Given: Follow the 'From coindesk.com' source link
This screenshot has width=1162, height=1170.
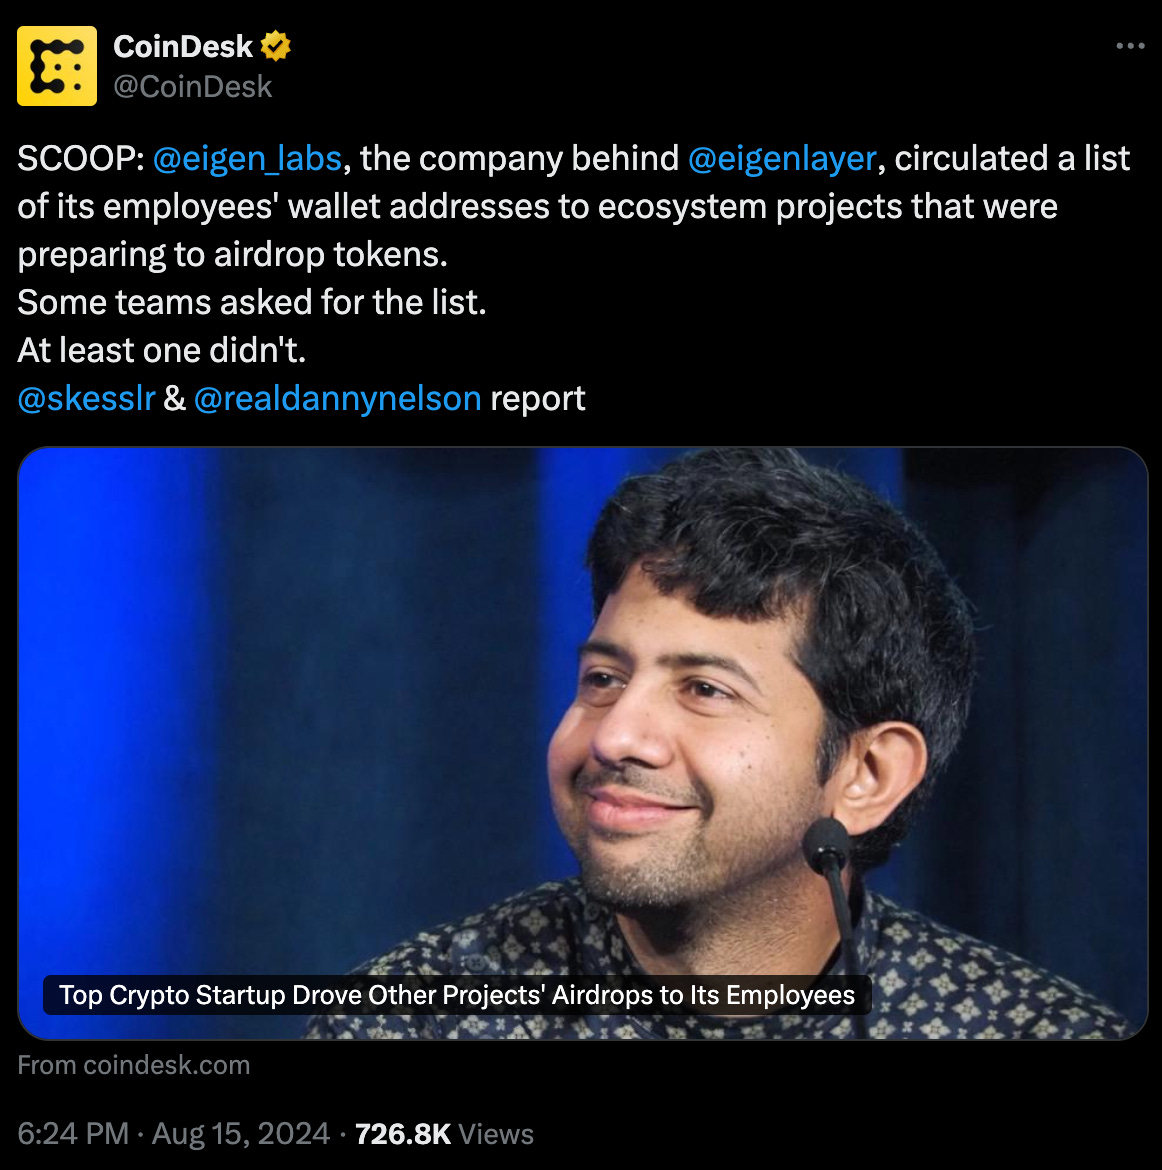Looking at the screenshot, I should 134,1065.
